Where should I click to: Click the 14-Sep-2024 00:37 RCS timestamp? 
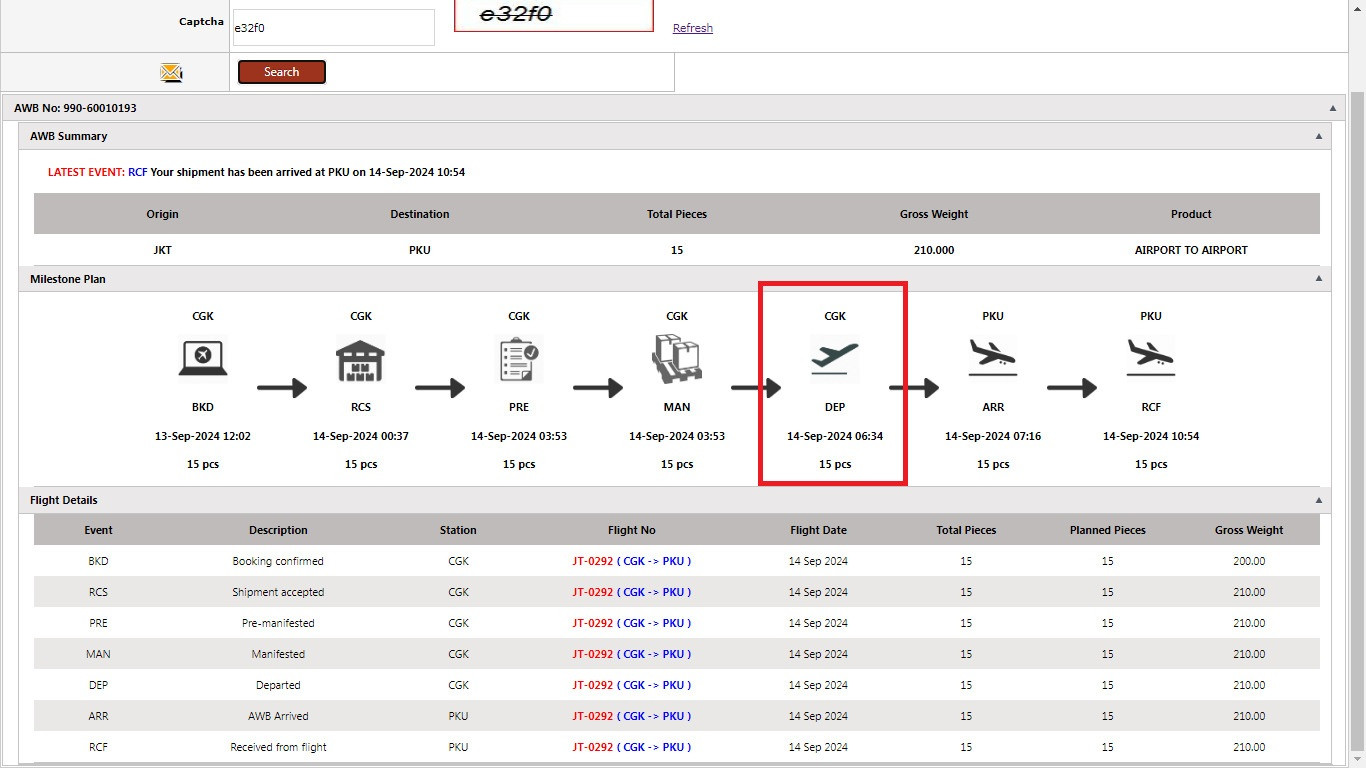361,436
